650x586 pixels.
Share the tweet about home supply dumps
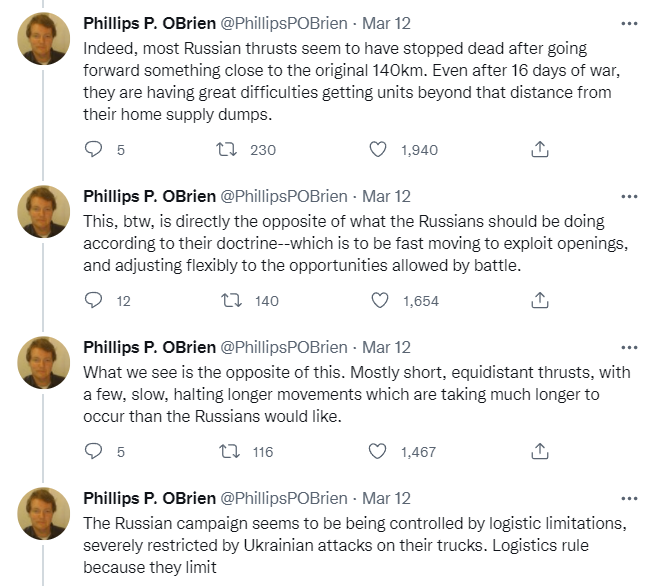click(x=539, y=149)
